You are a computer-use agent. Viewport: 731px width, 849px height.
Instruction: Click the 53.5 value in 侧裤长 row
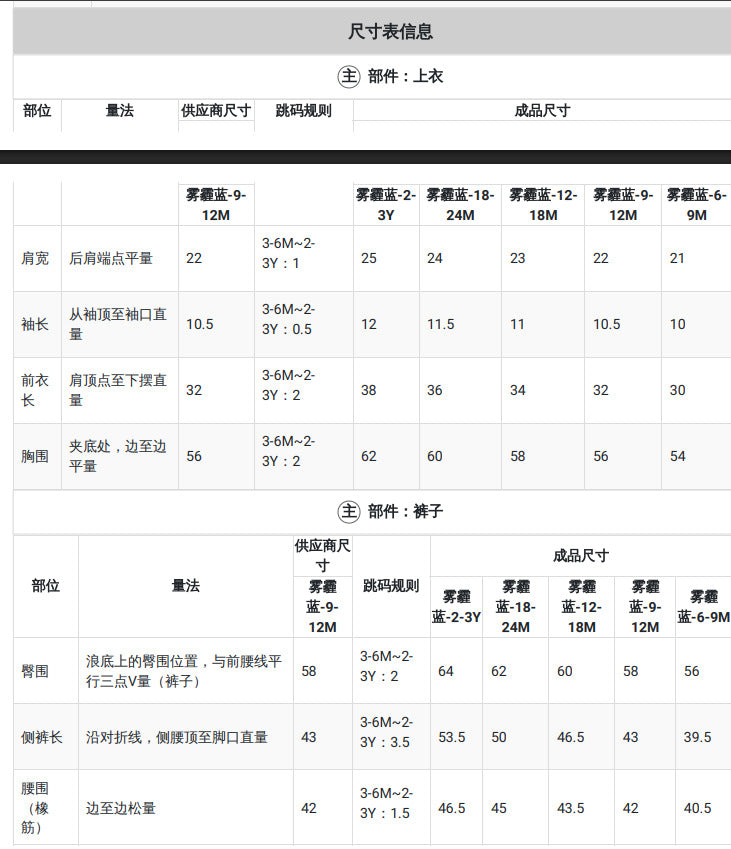click(x=452, y=737)
